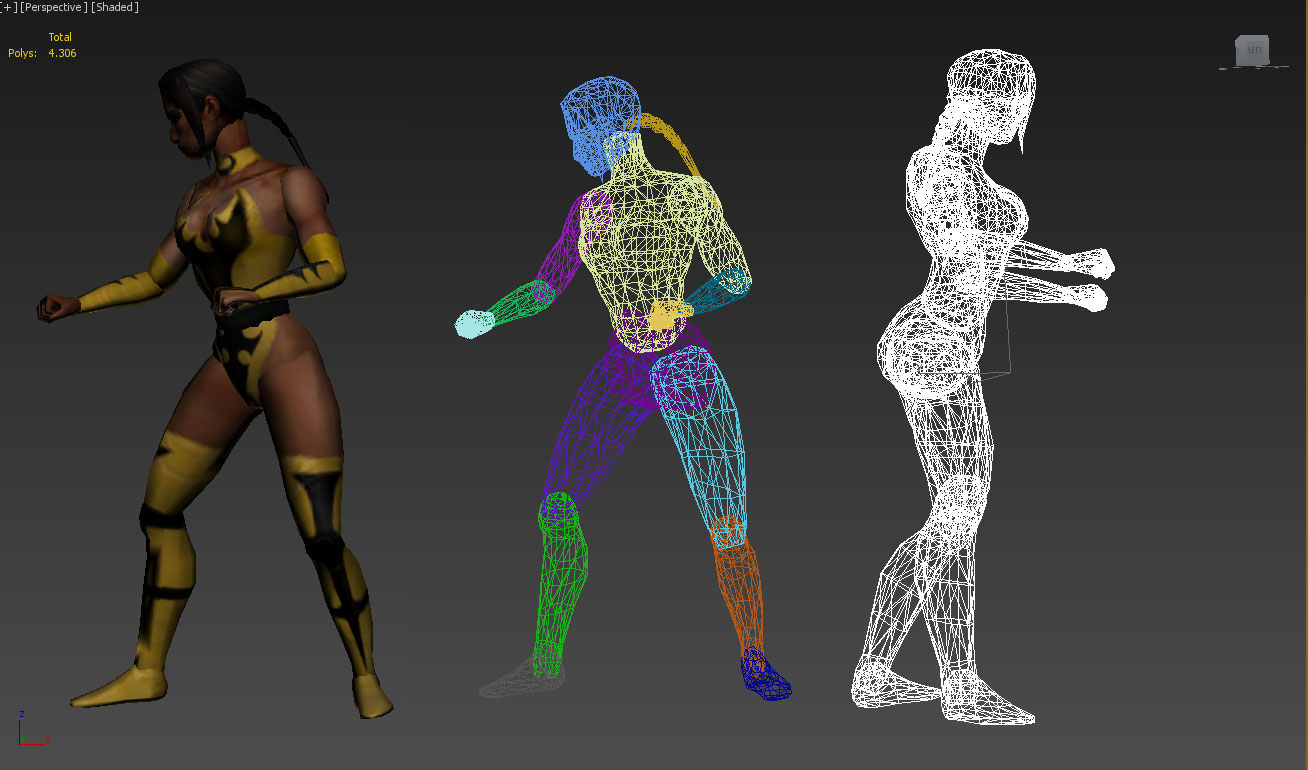1308x770 pixels.
Task: Select the light cyan wireframe fist mesh
Action: (x=473, y=323)
